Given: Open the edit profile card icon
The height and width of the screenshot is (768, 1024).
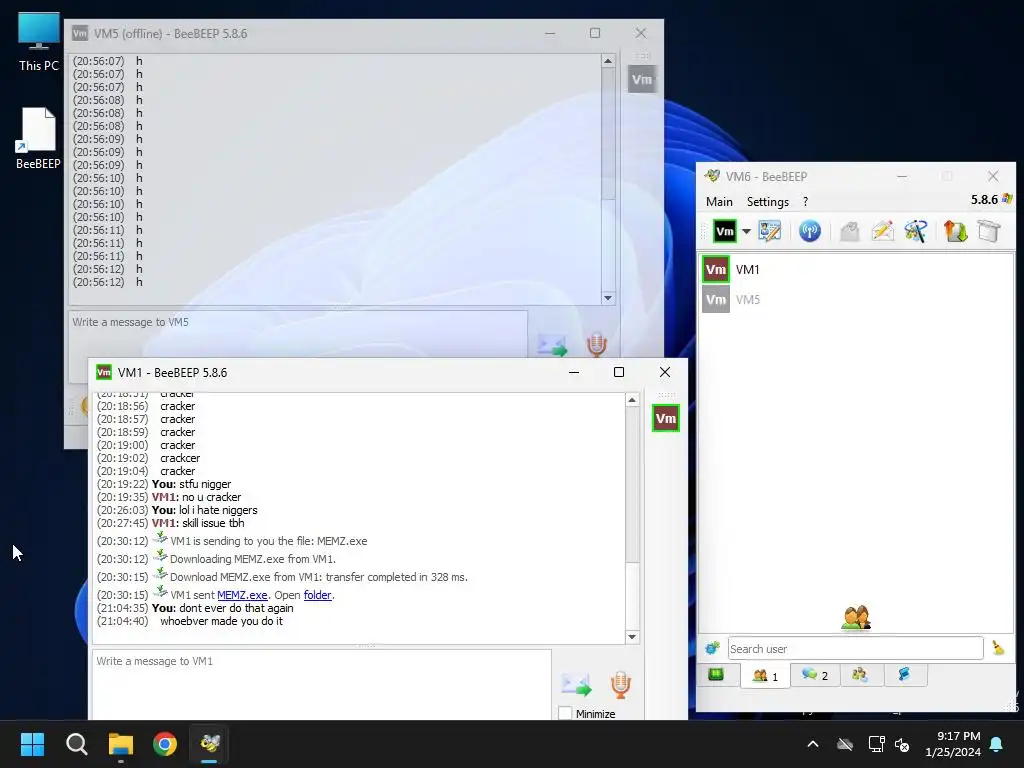Looking at the screenshot, I should tap(770, 231).
